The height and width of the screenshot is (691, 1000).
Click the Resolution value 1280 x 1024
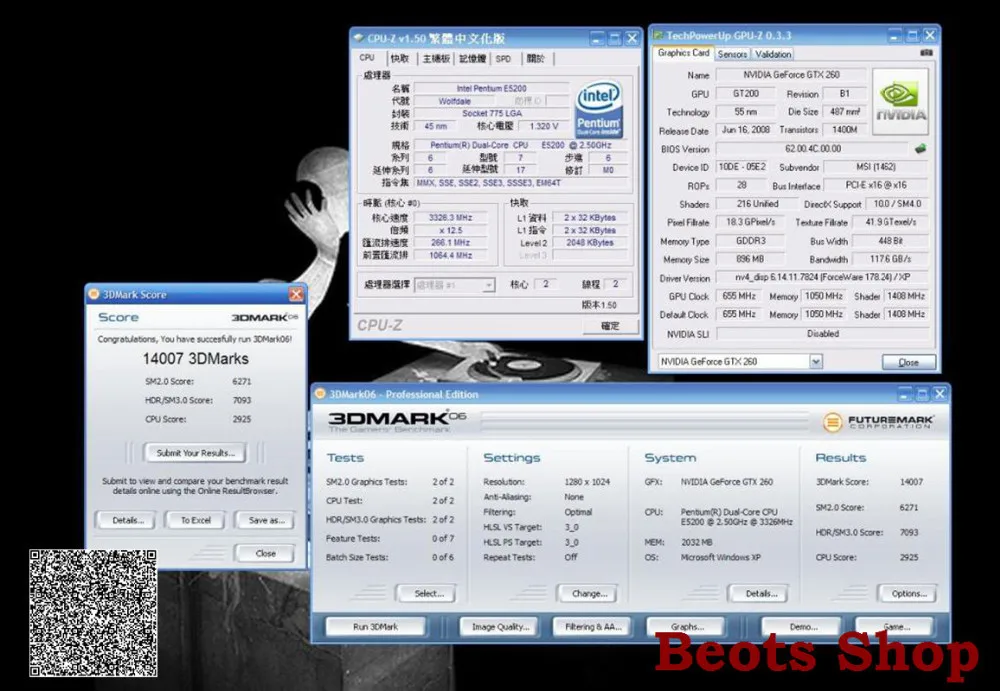click(x=587, y=482)
